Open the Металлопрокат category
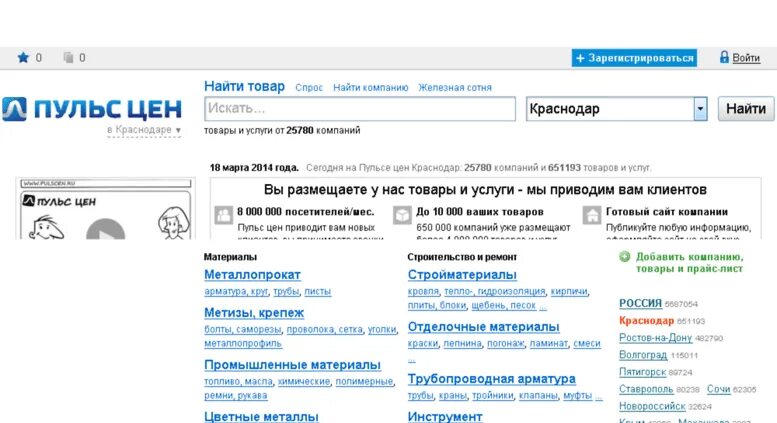 point(252,274)
